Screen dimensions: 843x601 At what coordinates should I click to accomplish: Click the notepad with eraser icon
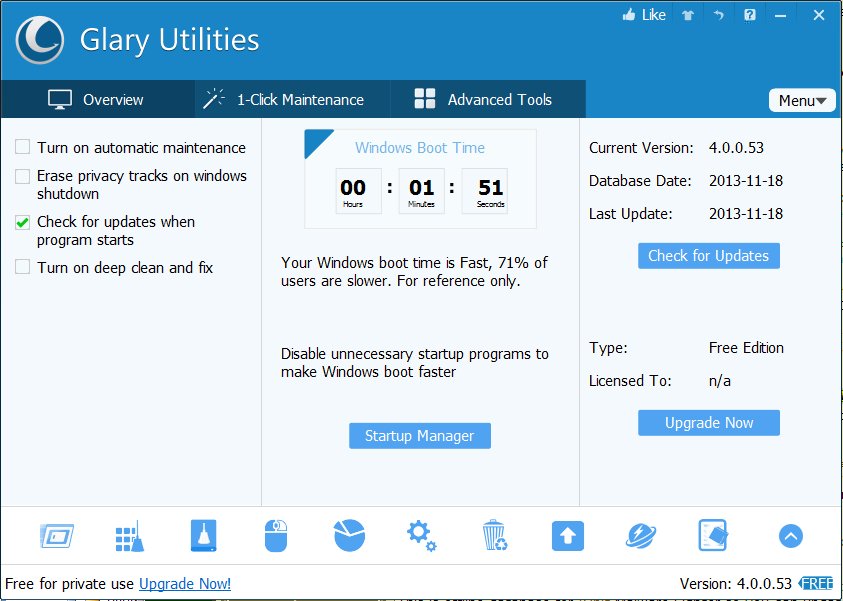pyautogui.click(x=713, y=535)
